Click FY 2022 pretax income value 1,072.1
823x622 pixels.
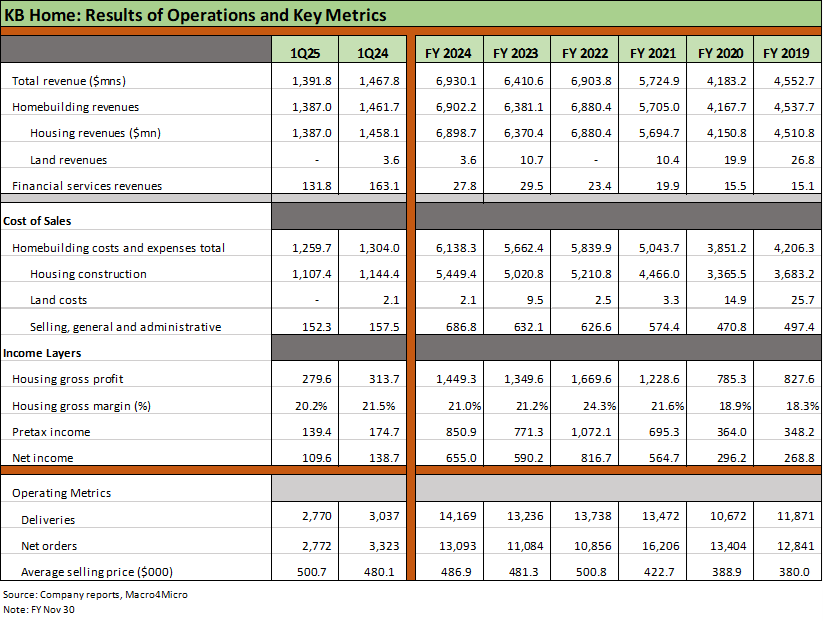click(x=591, y=432)
